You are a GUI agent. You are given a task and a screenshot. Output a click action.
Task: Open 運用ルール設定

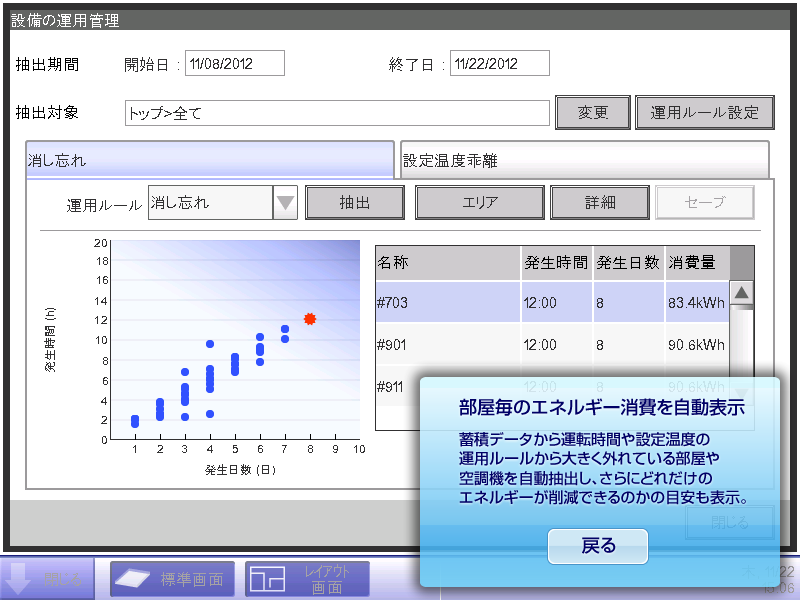(705, 113)
